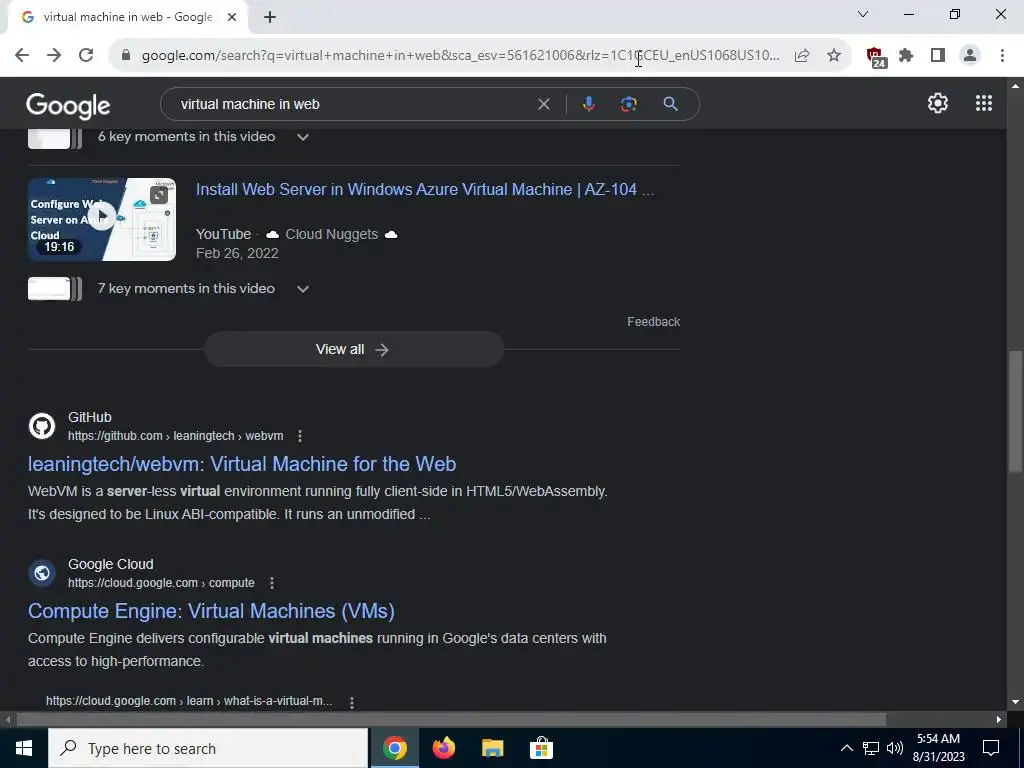The height and width of the screenshot is (768, 1024).
Task: Click in the Google search query field
Action: click(353, 104)
